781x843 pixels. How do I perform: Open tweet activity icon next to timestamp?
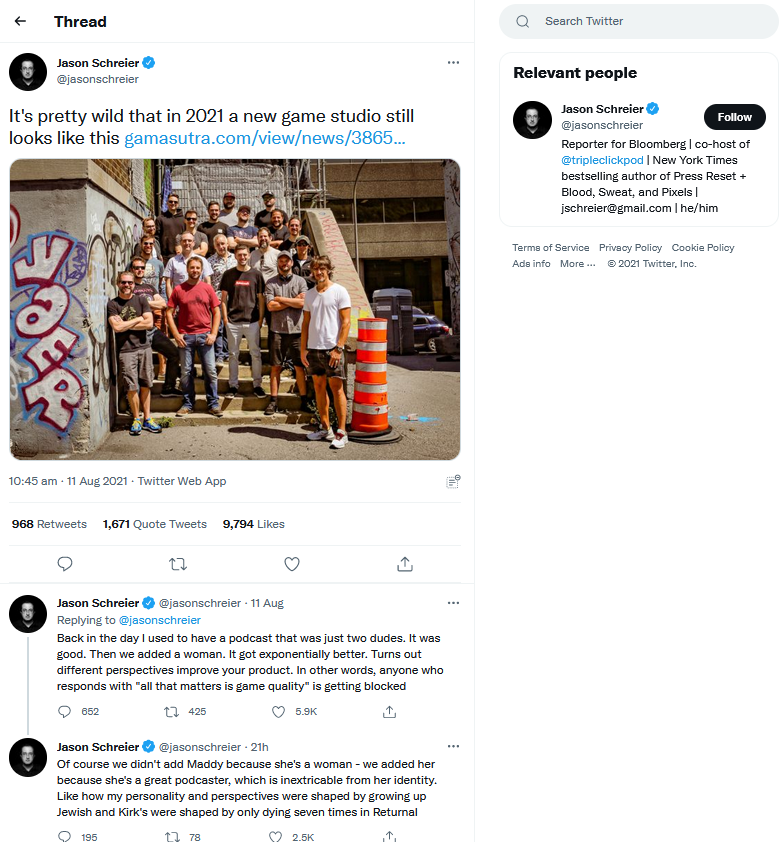pyautogui.click(x=453, y=481)
